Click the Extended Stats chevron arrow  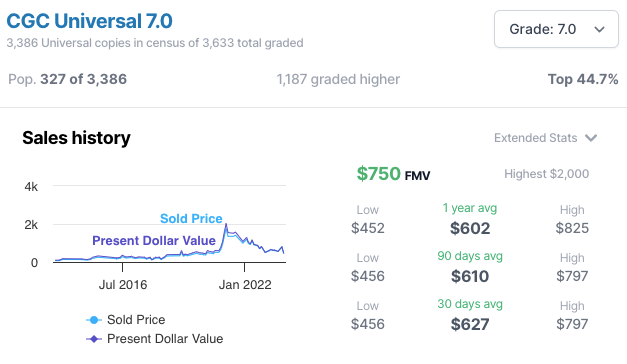coord(591,138)
